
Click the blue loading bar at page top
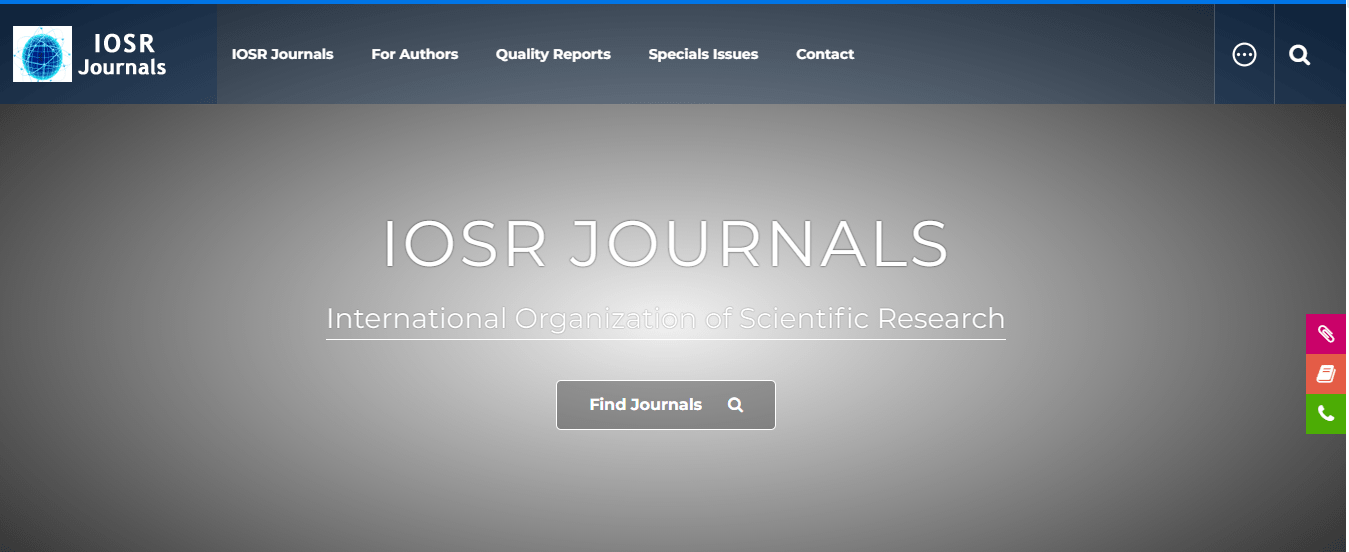[674, 2]
